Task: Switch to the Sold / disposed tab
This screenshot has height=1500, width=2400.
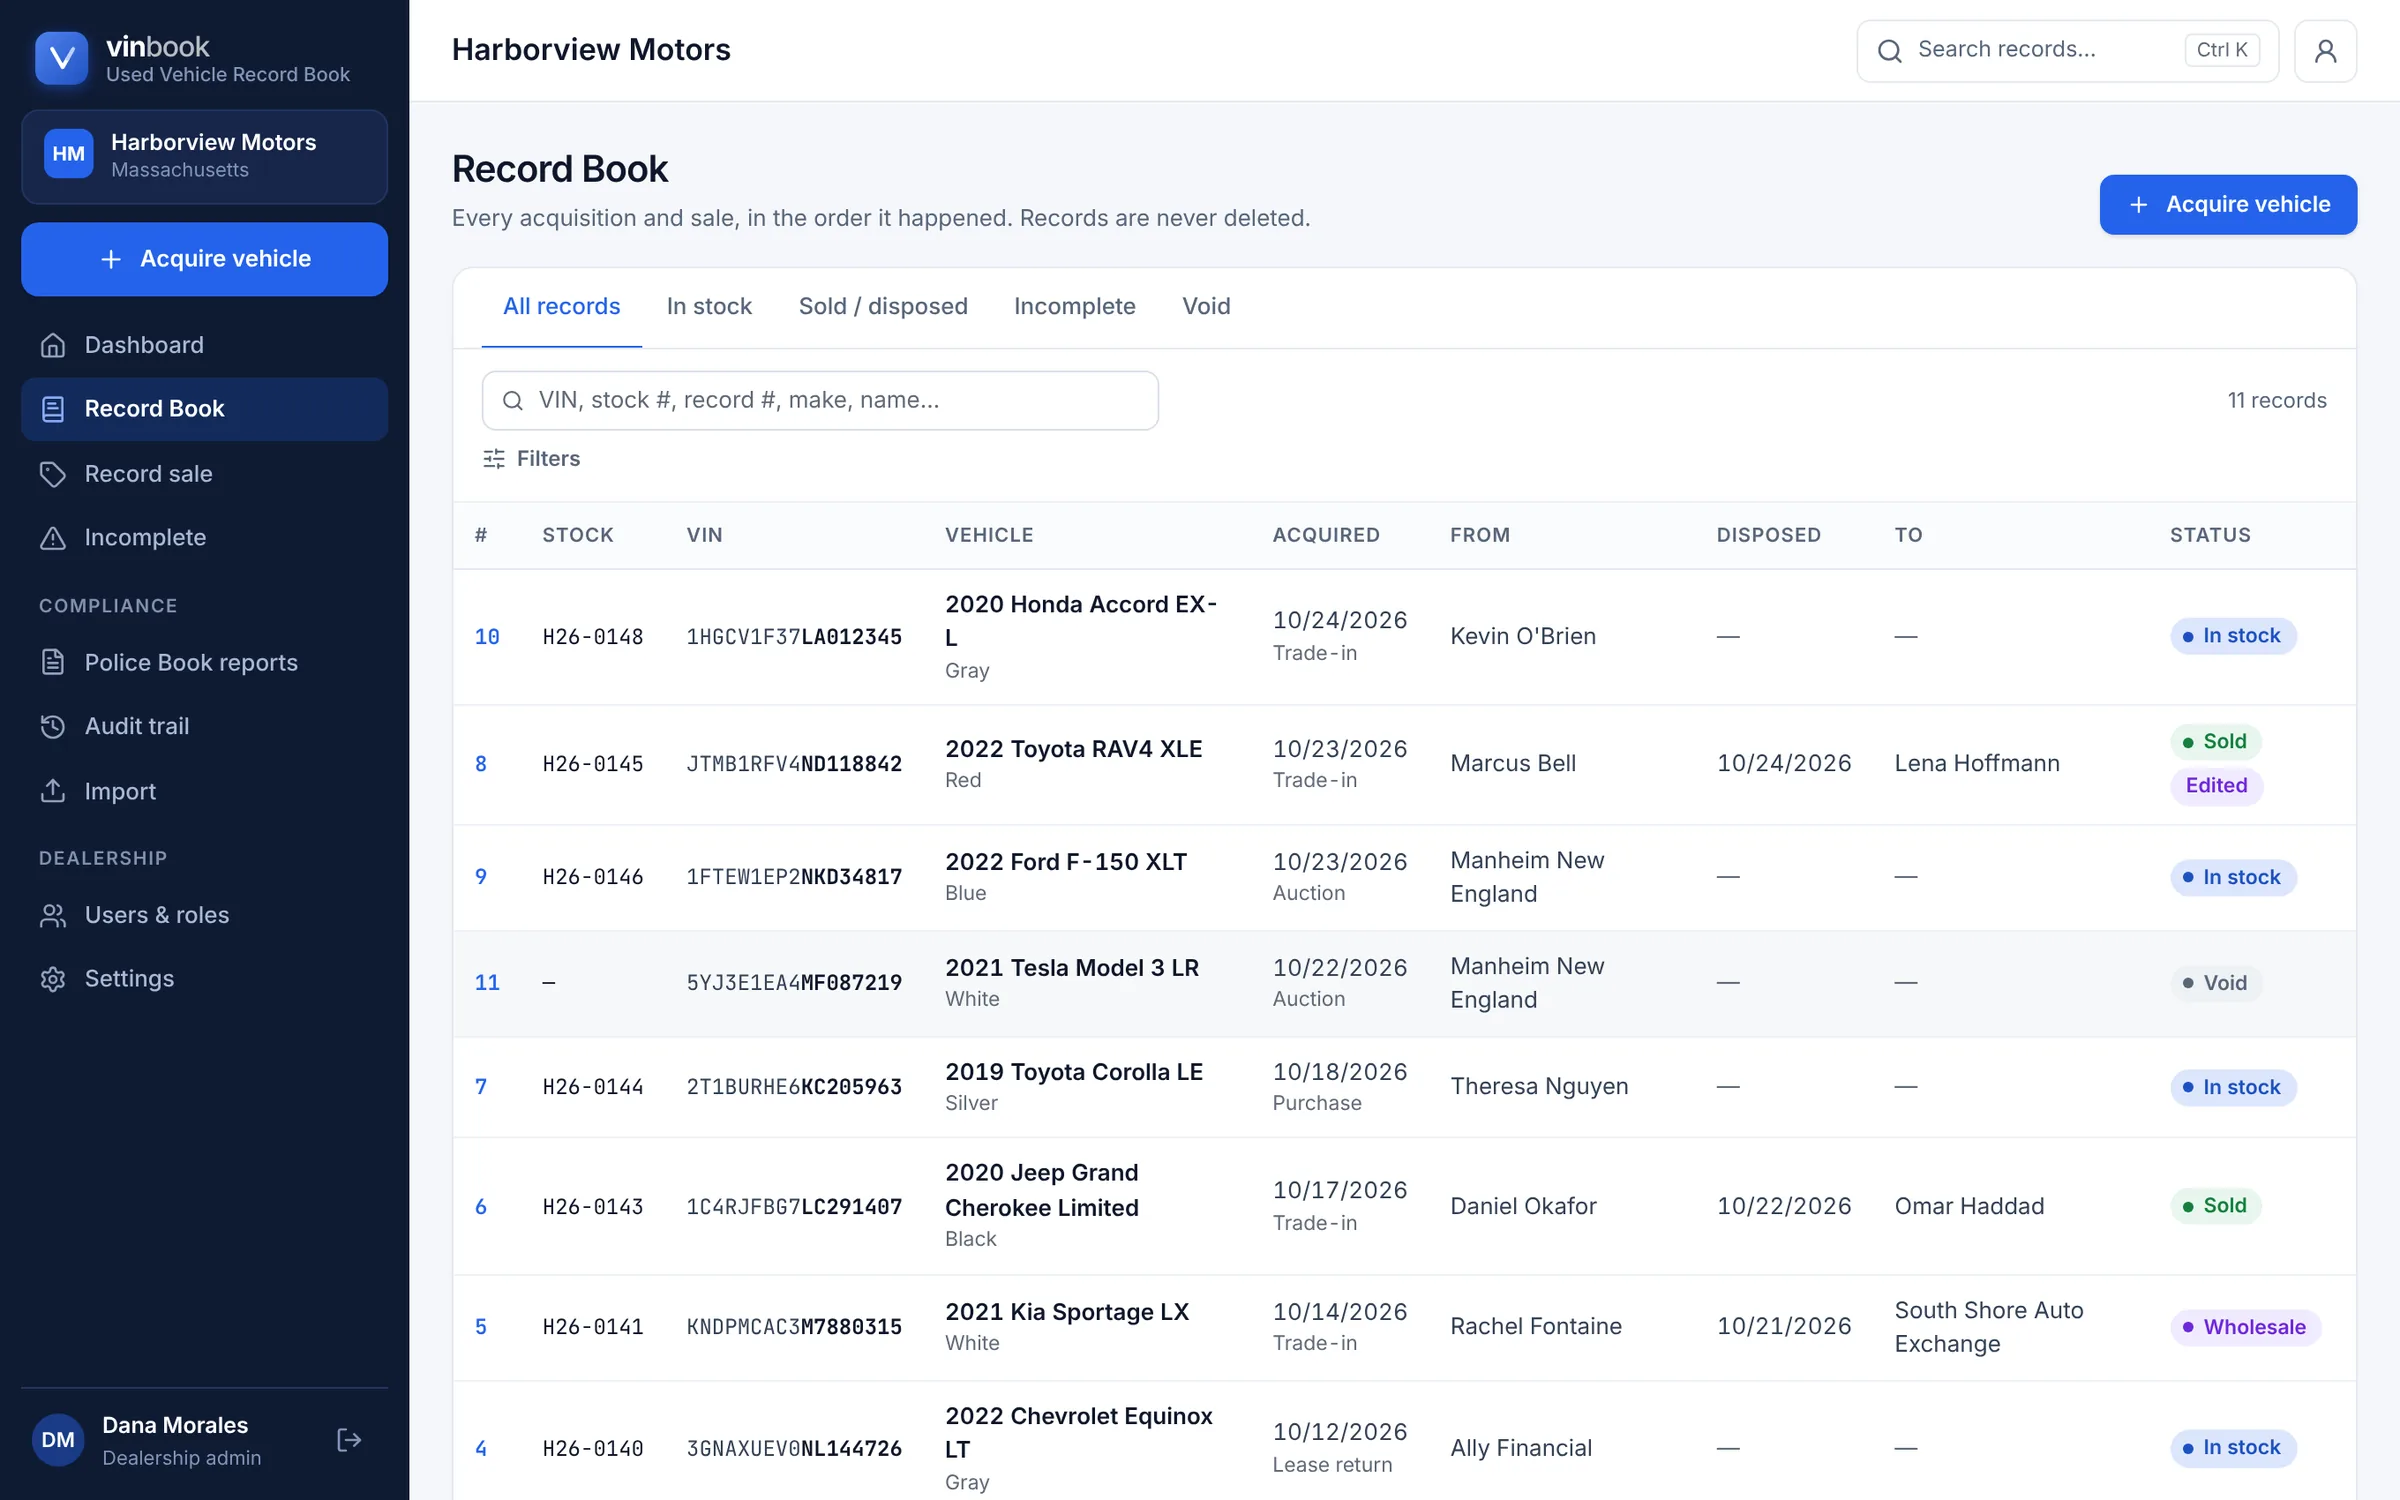Action: click(883, 306)
